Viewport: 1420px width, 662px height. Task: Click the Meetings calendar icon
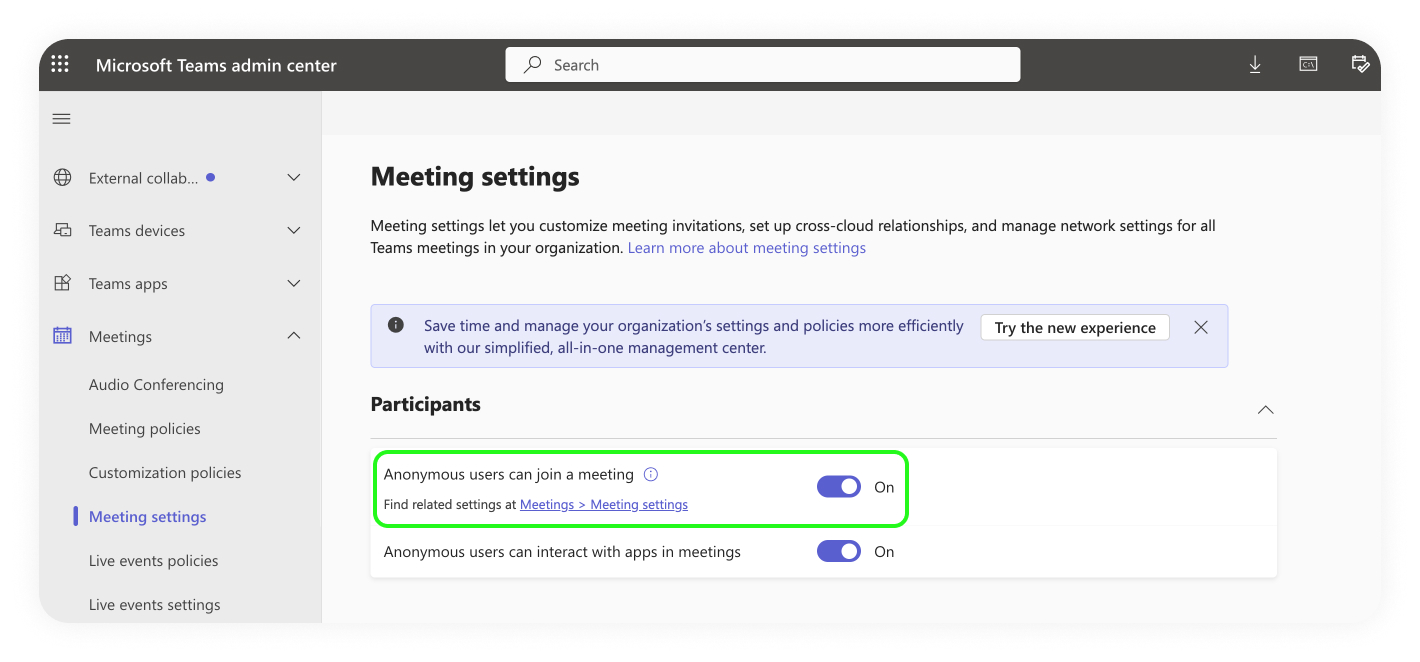(62, 336)
